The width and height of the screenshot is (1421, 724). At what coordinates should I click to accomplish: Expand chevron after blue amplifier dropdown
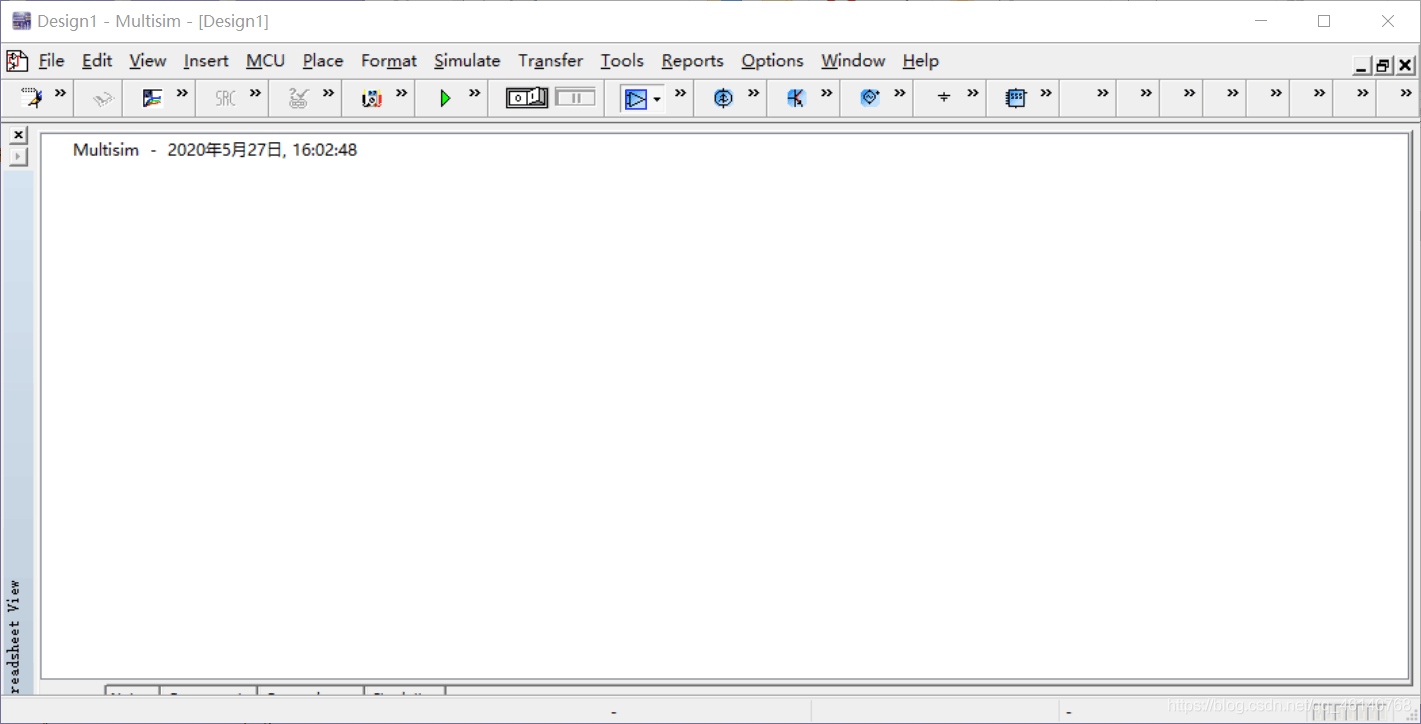point(680,93)
